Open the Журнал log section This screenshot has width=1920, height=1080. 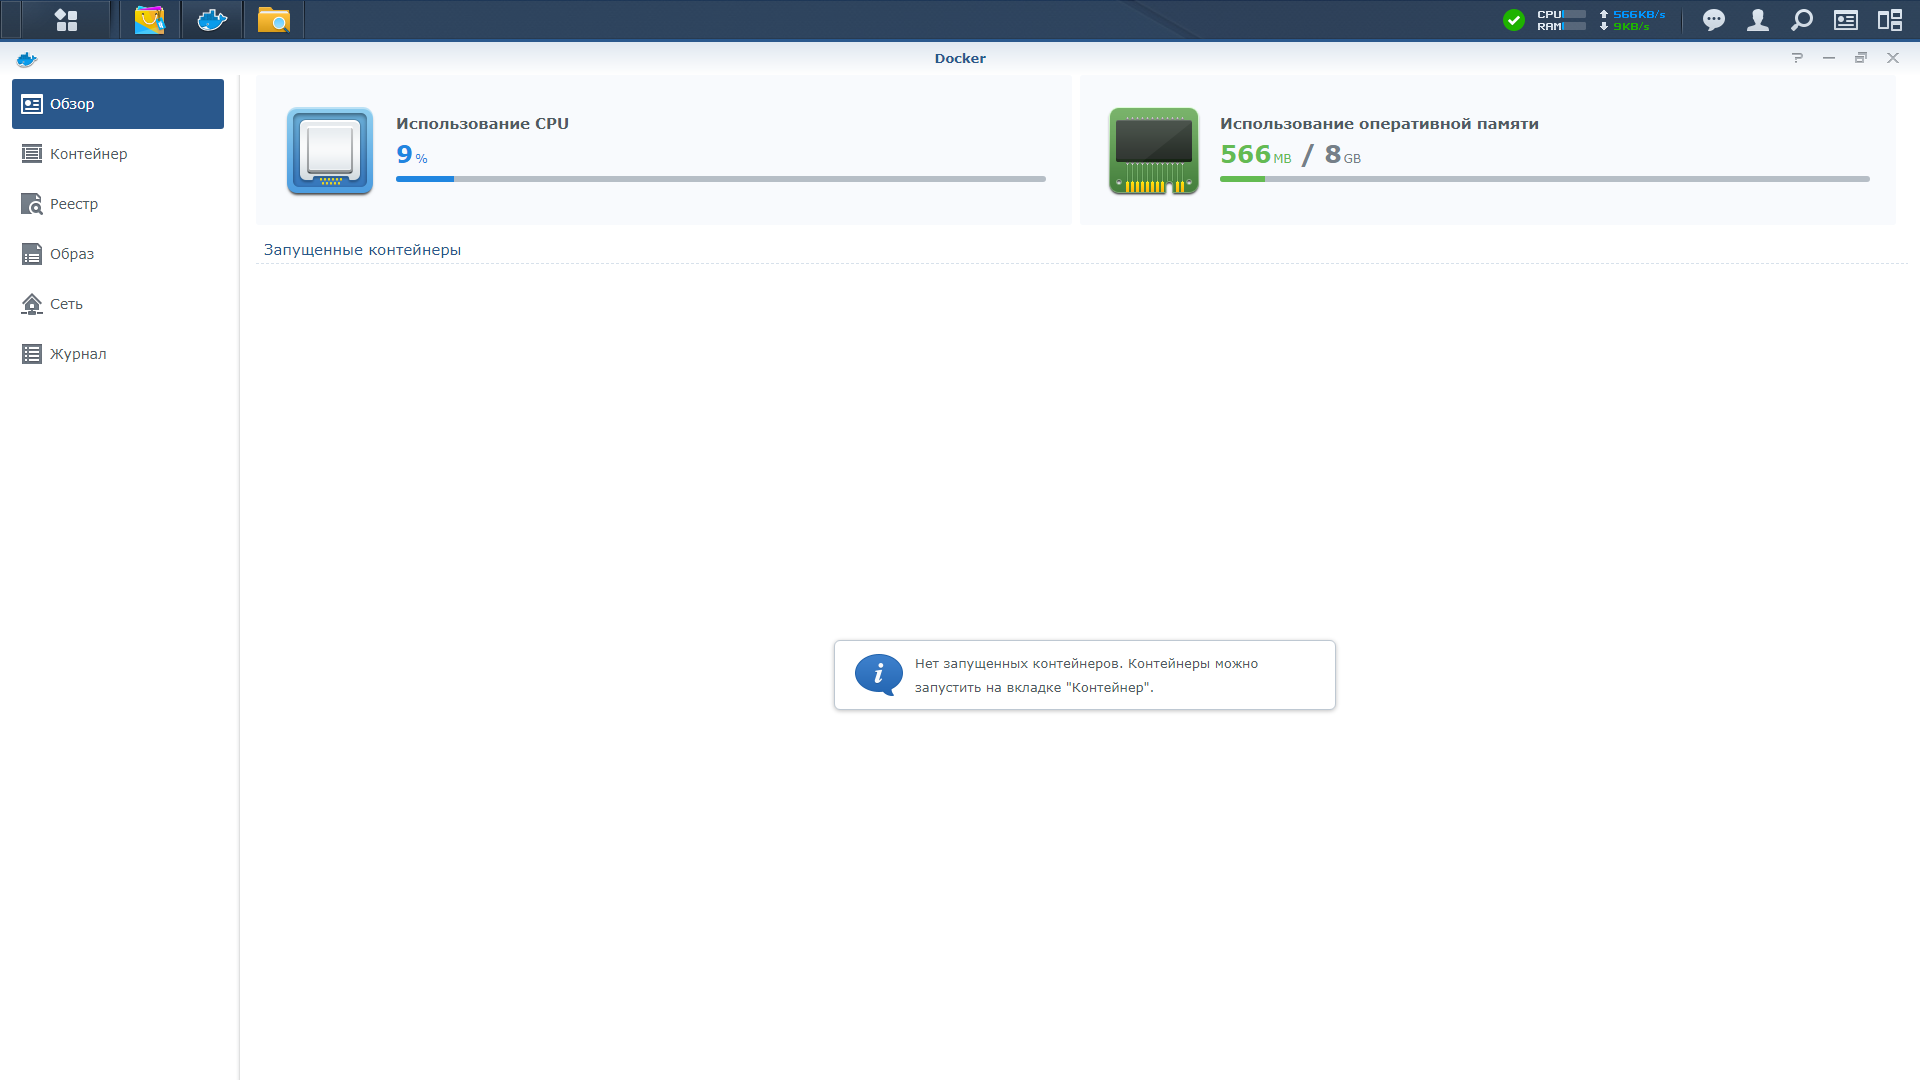pyautogui.click(x=78, y=354)
